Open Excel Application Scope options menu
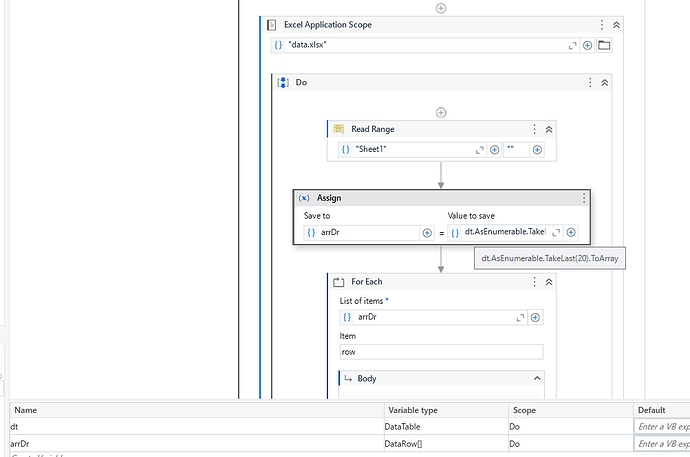Viewport: 690px width, 457px height. [x=602, y=25]
